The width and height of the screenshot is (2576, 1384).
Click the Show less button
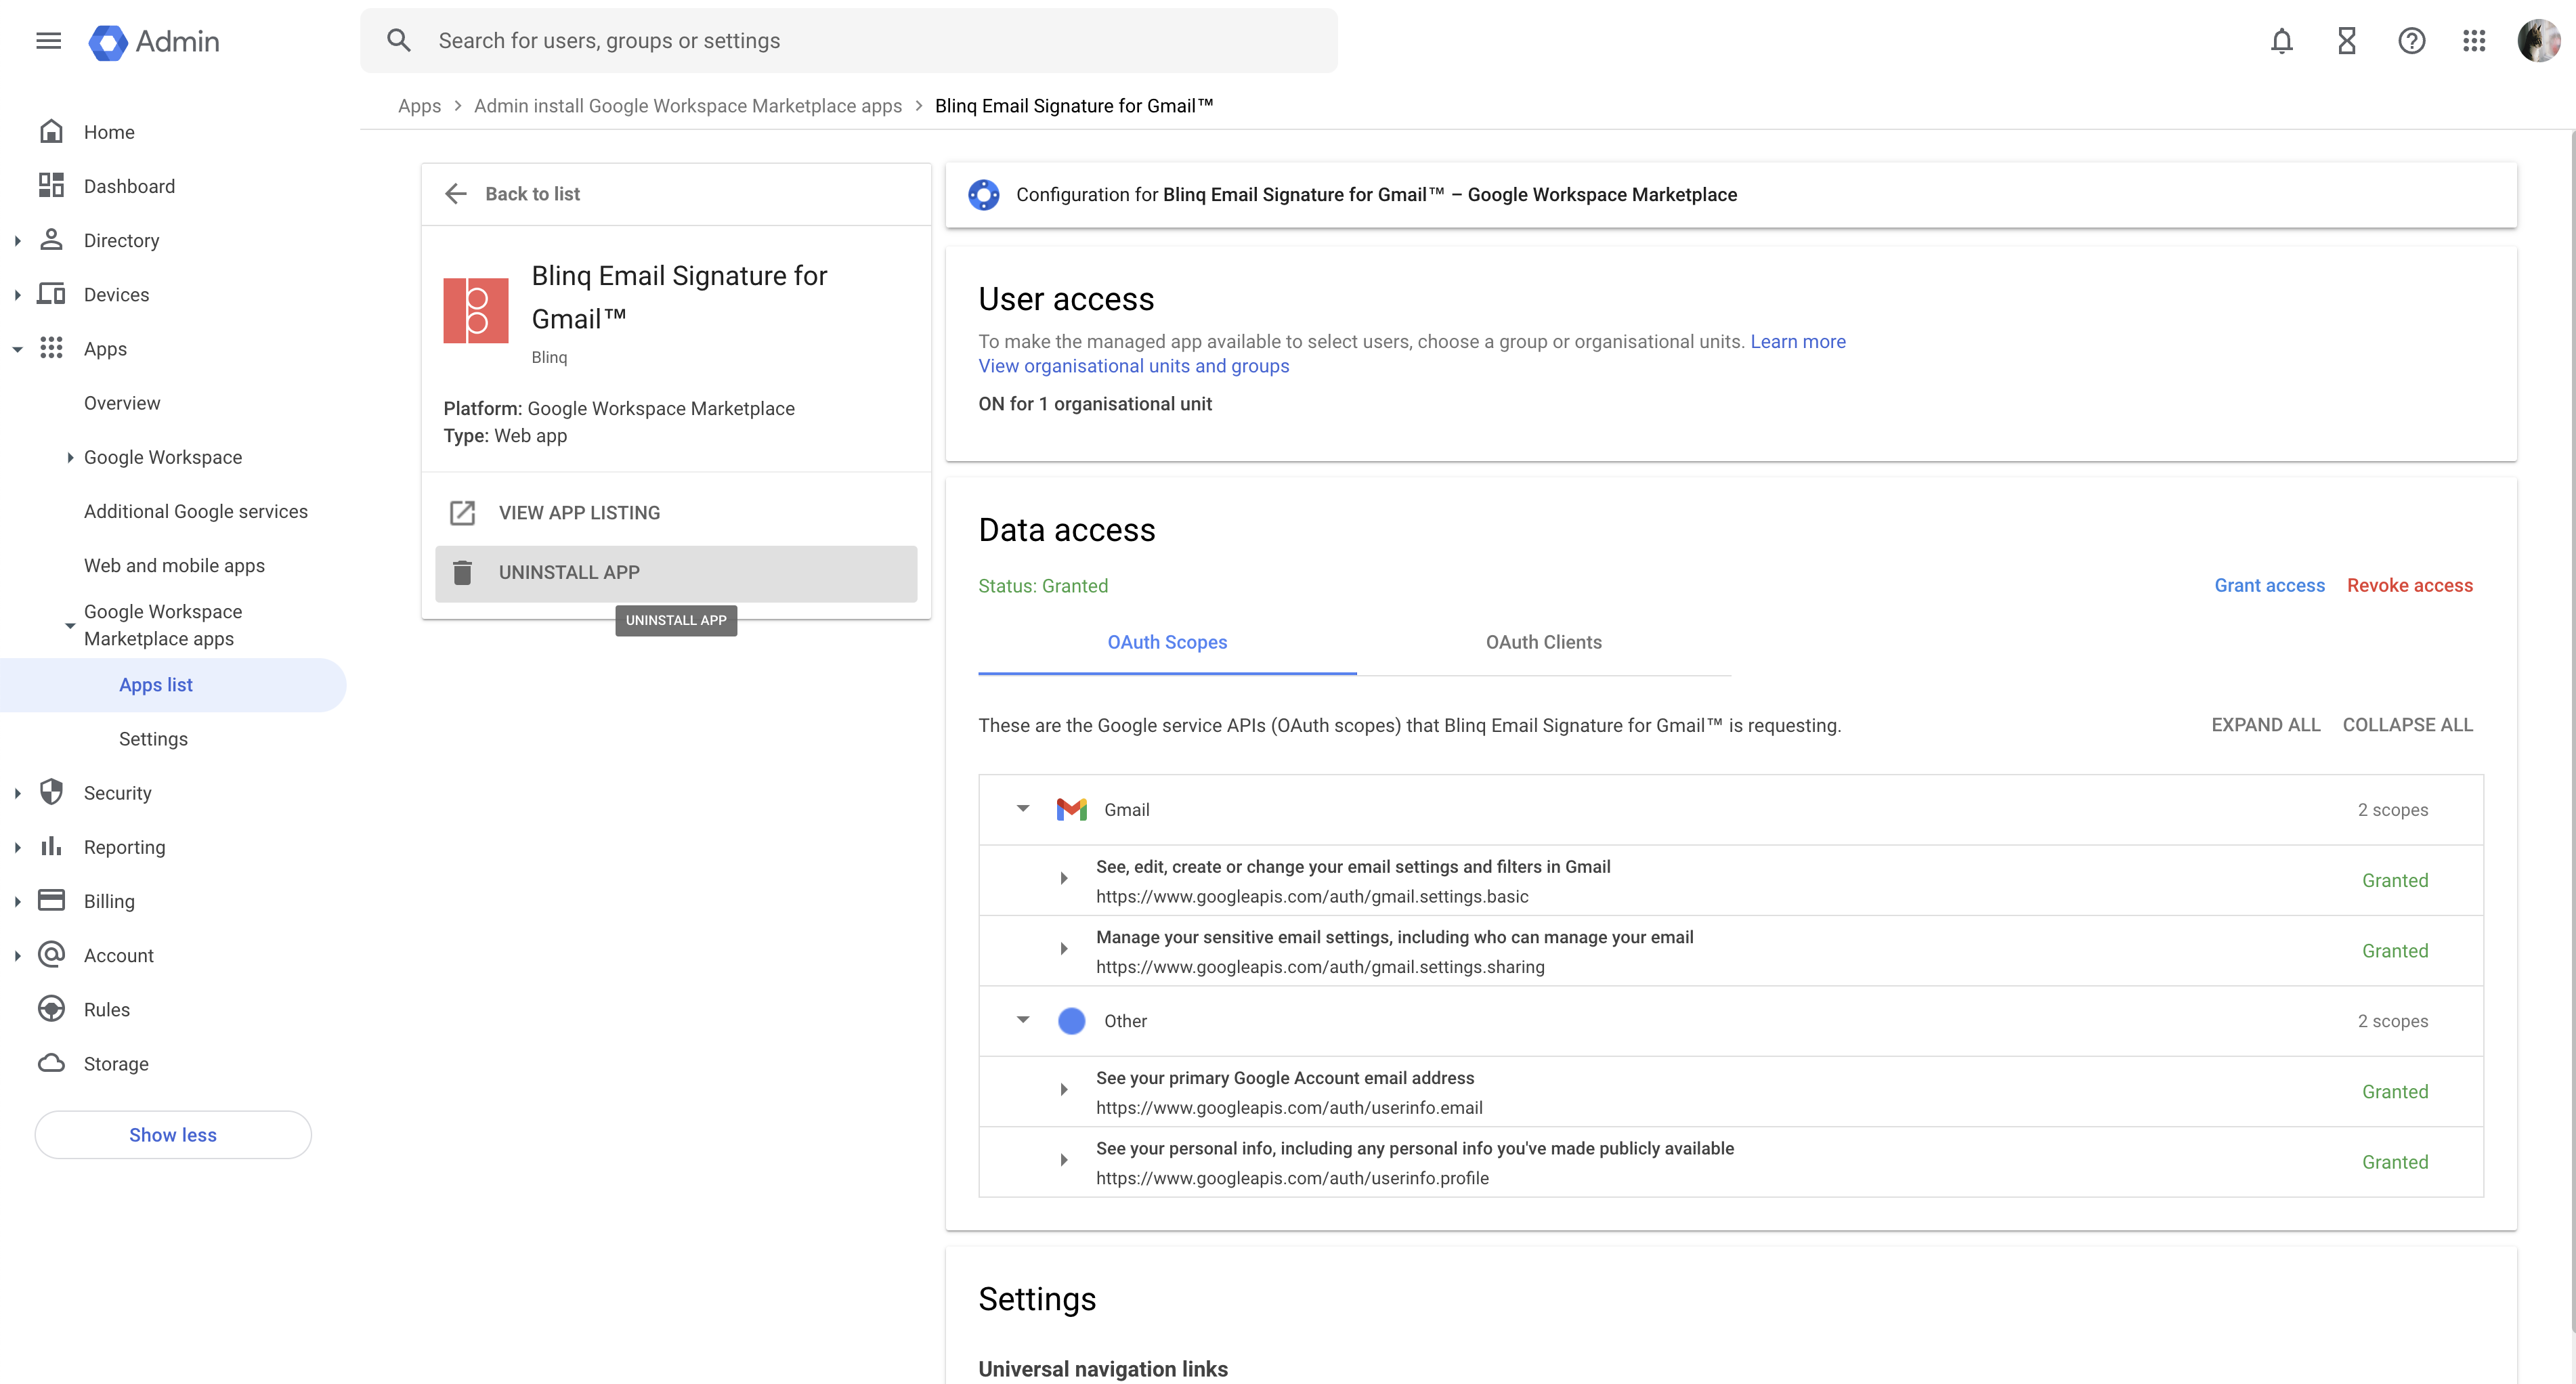click(x=173, y=1135)
